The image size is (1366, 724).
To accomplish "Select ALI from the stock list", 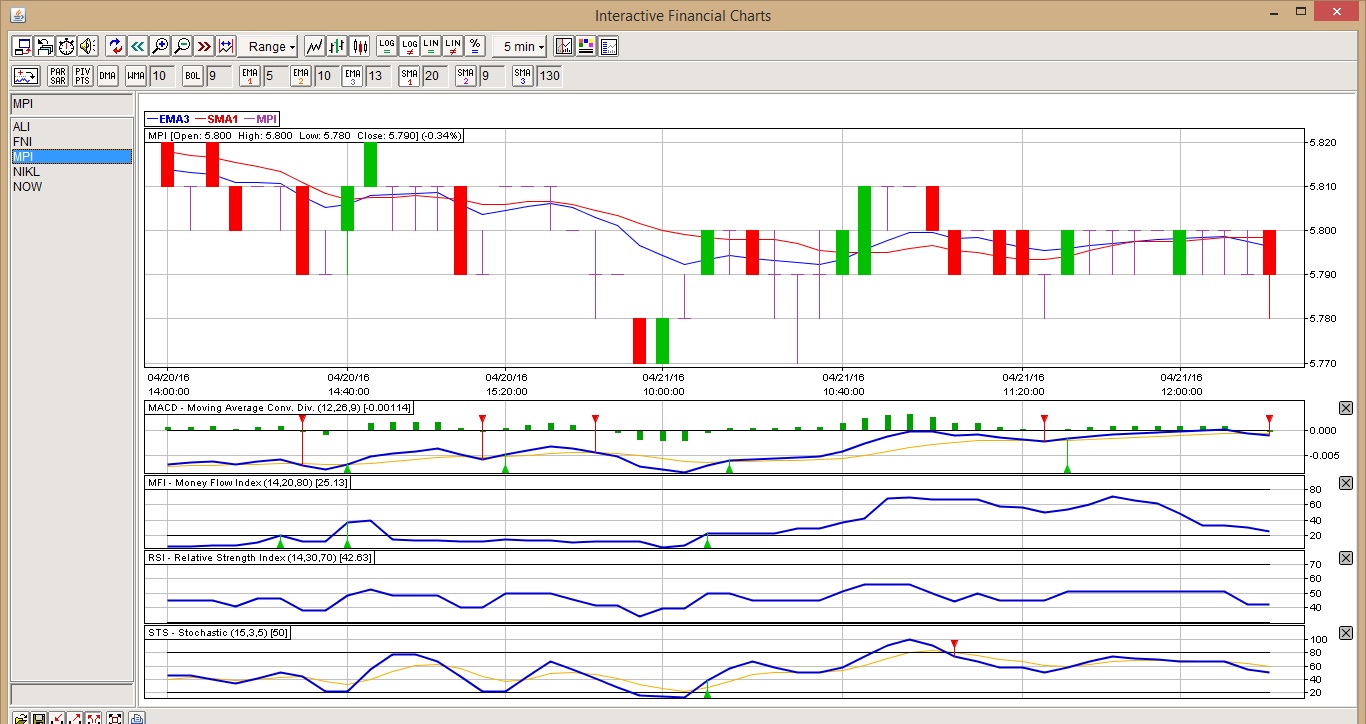I will pyautogui.click(x=21, y=127).
